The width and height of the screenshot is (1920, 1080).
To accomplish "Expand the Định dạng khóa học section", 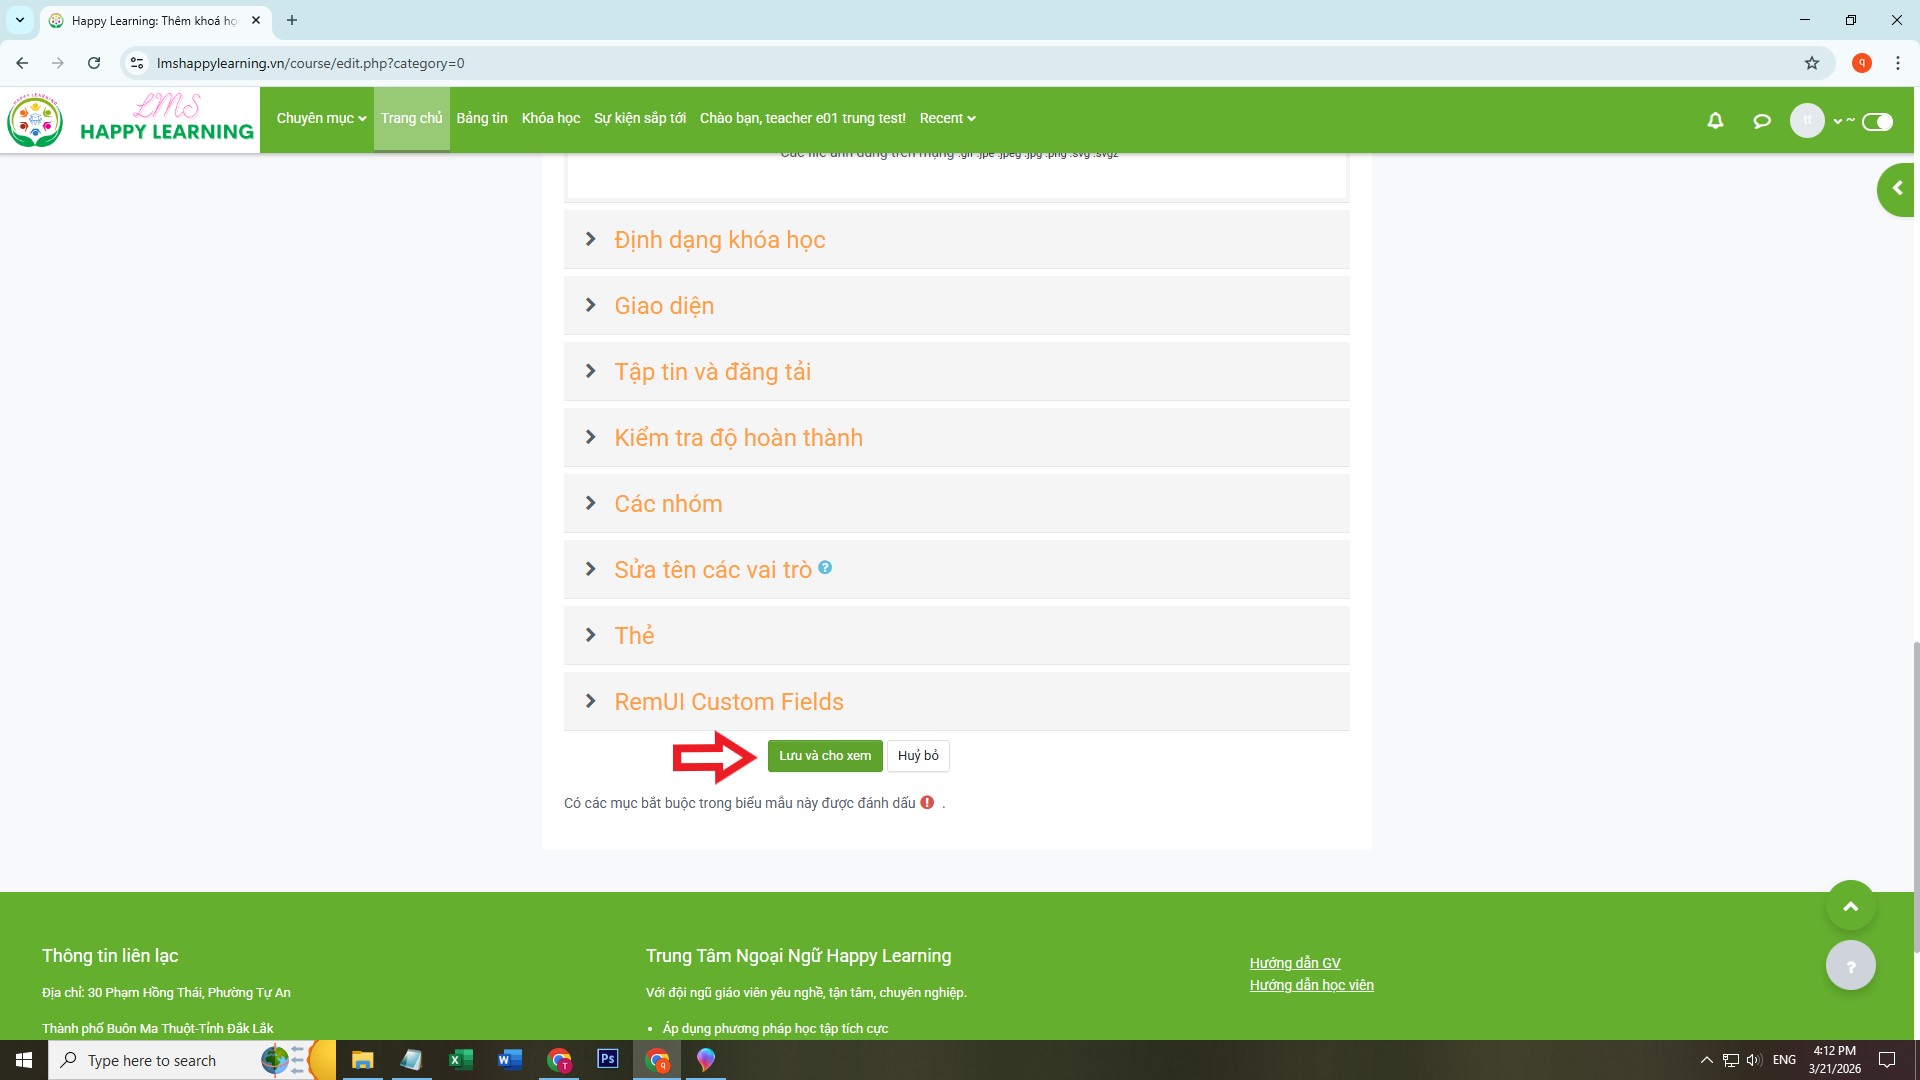I will (x=719, y=240).
